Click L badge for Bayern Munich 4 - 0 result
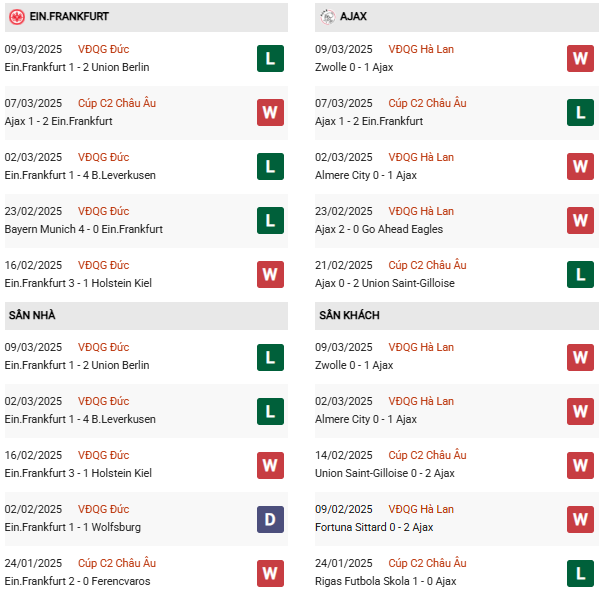The image size is (600, 592). coord(270,220)
